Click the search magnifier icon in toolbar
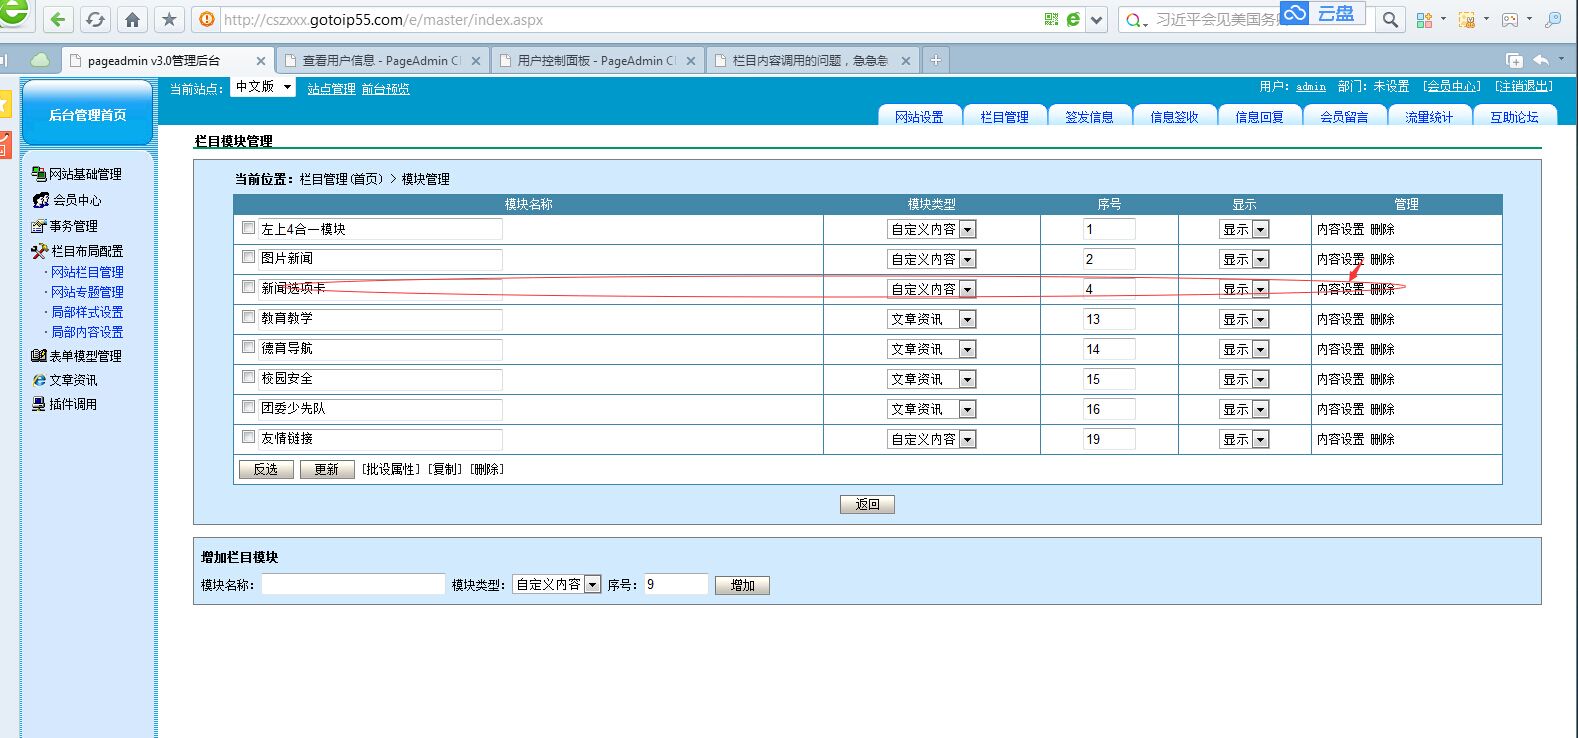The height and width of the screenshot is (738, 1578). (1390, 19)
